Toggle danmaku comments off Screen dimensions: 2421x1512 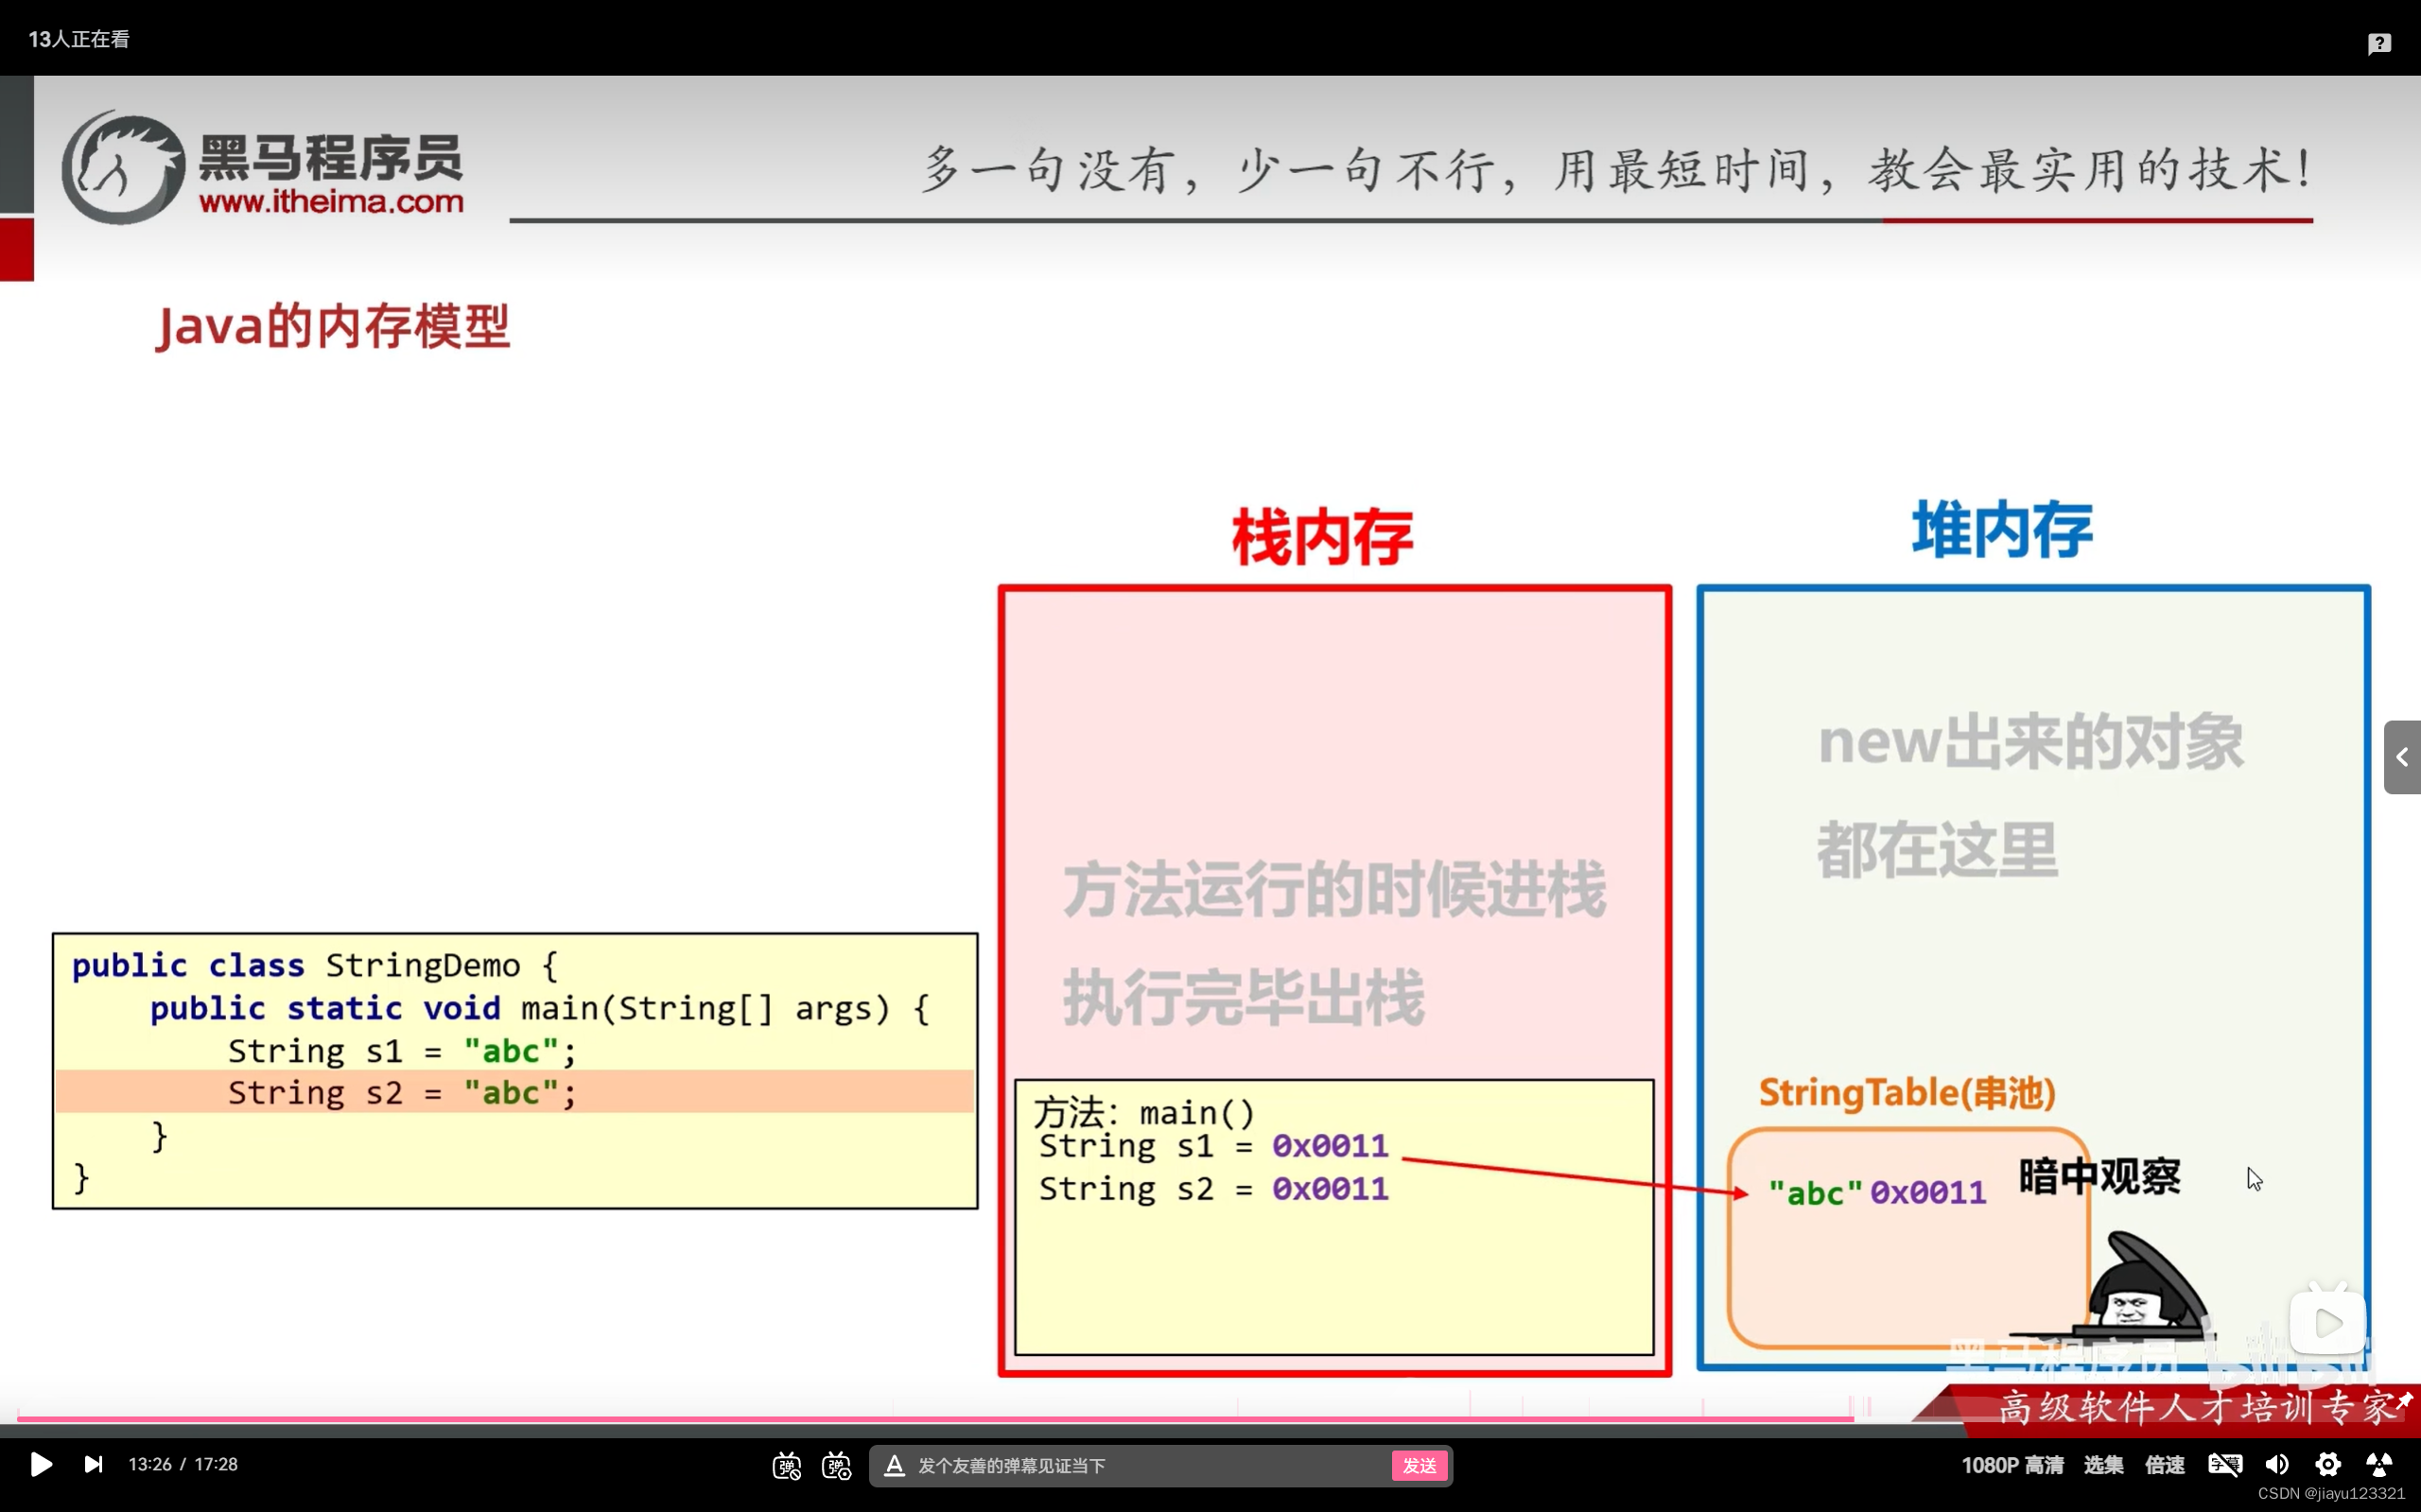click(x=786, y=1465)
